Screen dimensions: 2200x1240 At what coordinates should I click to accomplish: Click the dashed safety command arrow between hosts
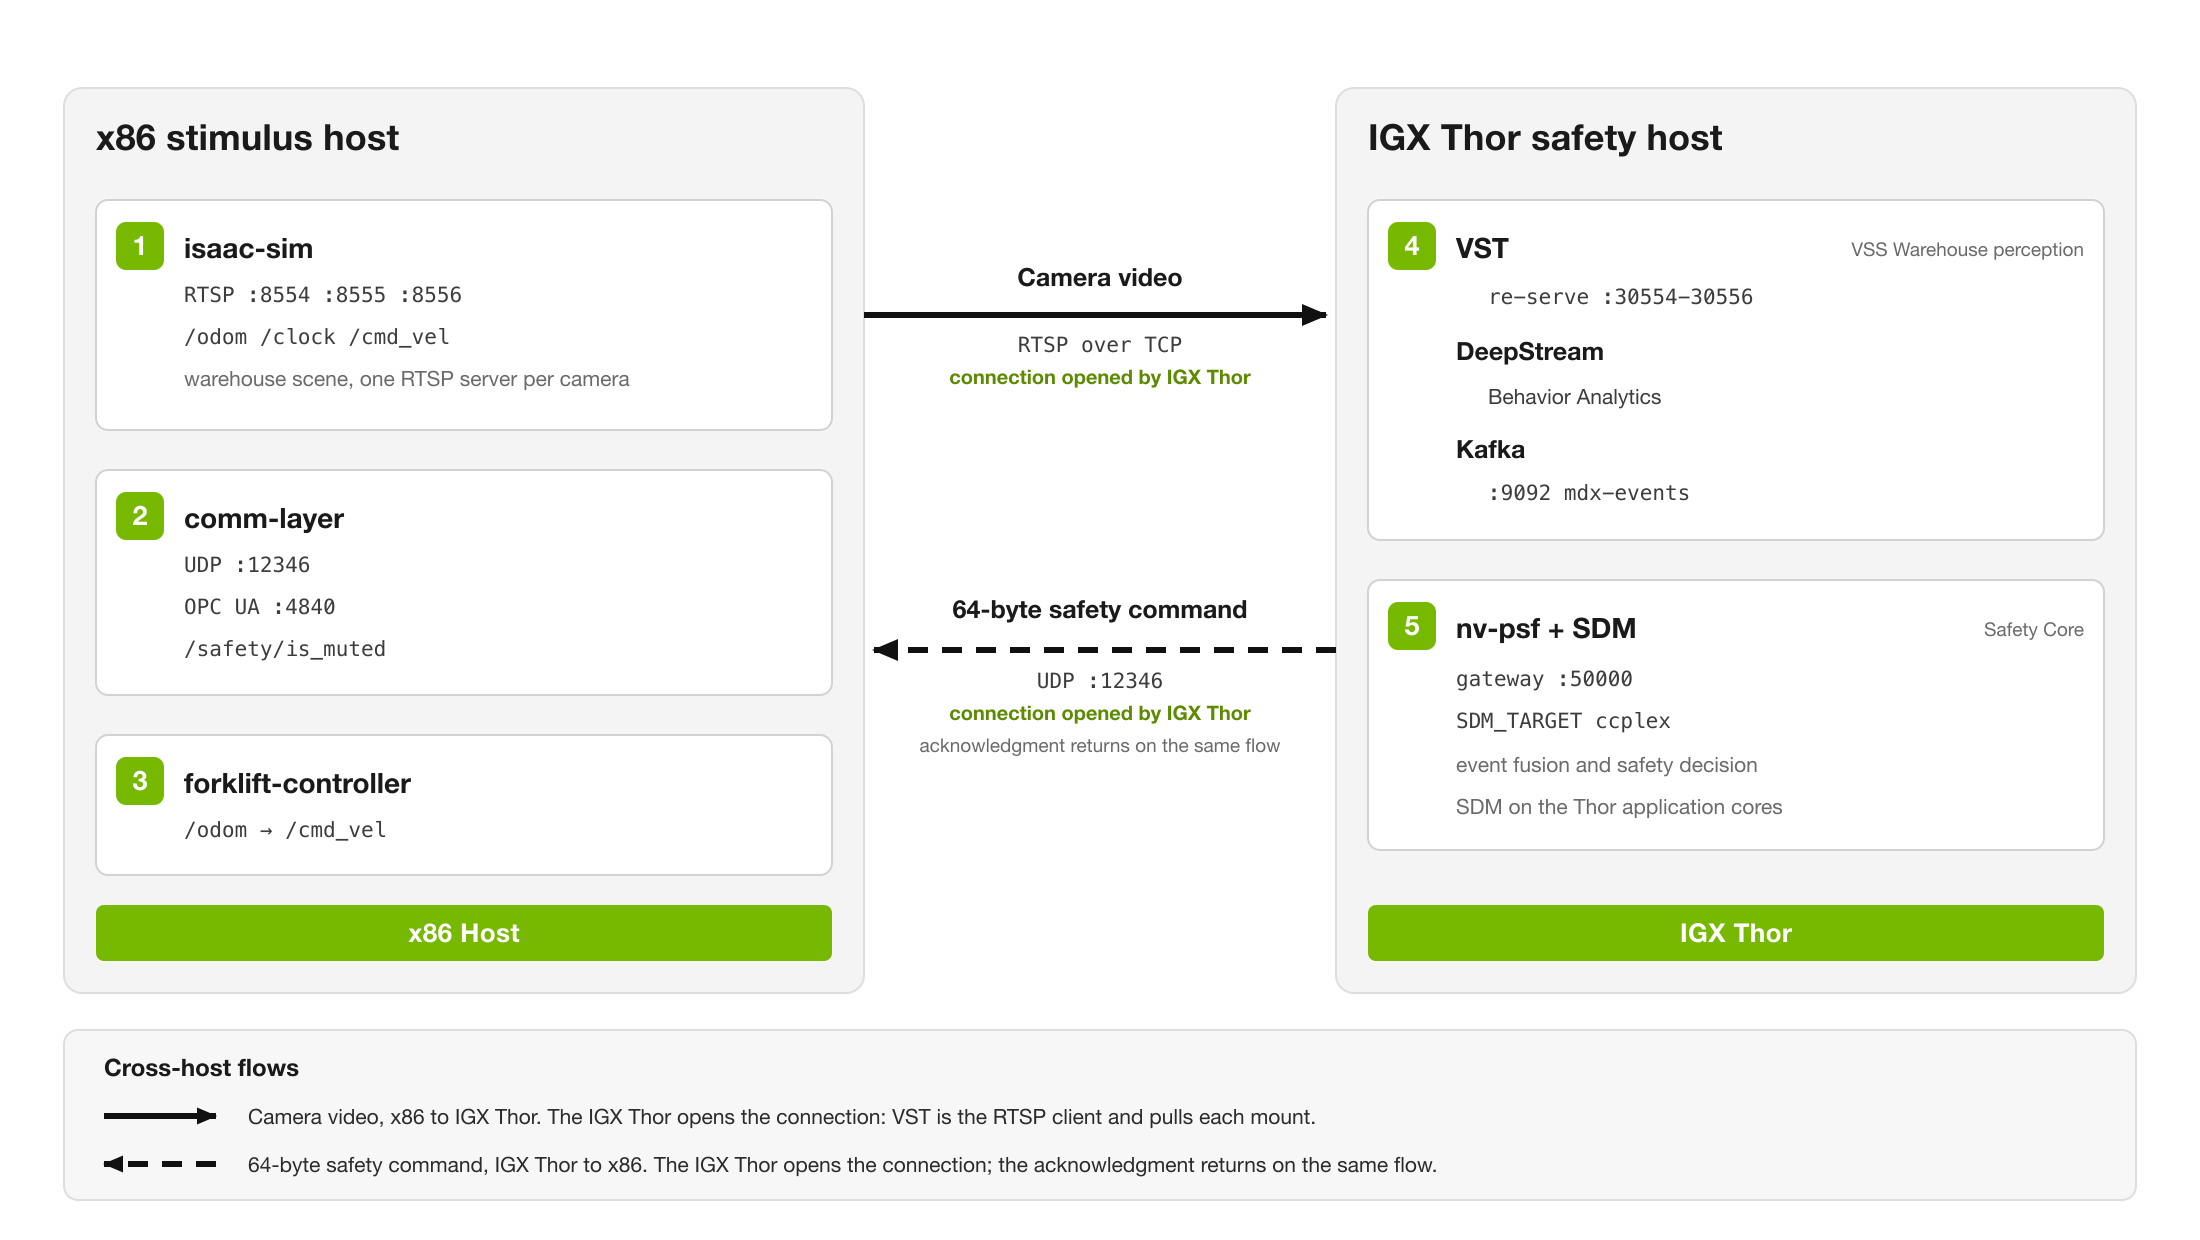pyautogui.click(x=1104, y=650)
